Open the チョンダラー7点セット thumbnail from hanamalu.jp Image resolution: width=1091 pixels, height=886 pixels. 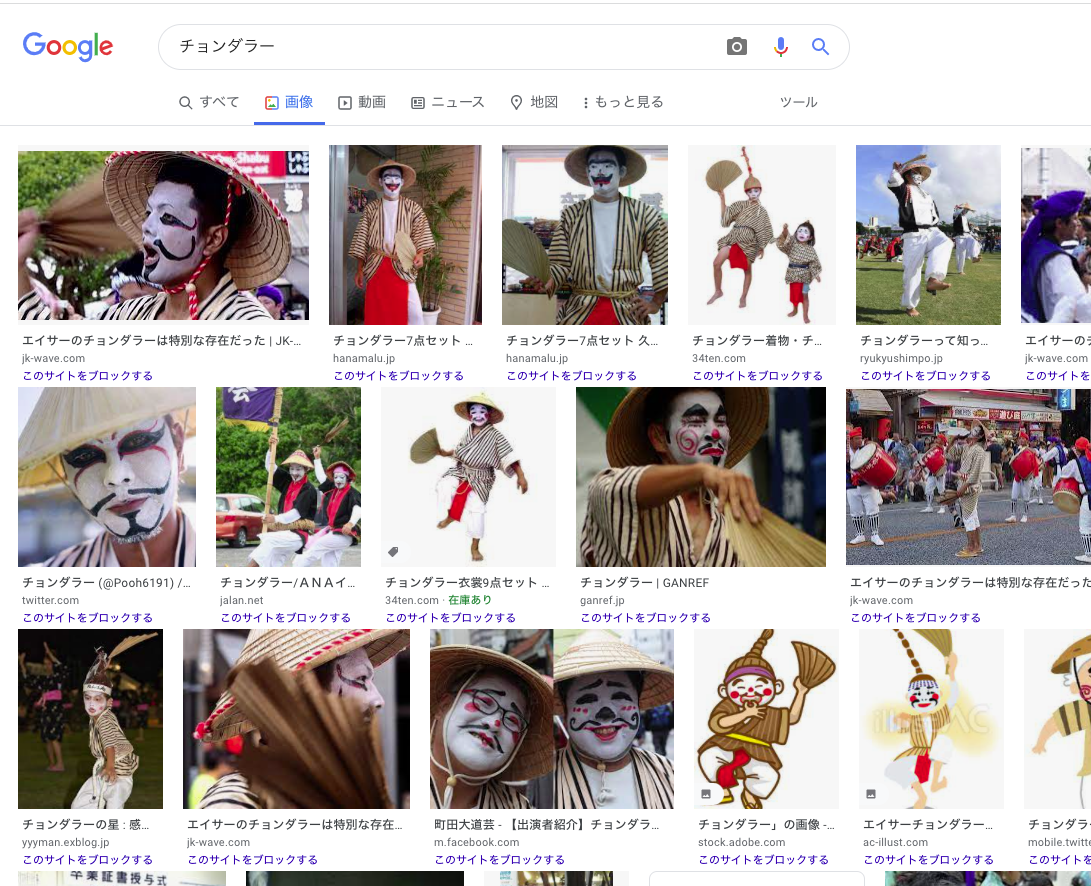405,234
